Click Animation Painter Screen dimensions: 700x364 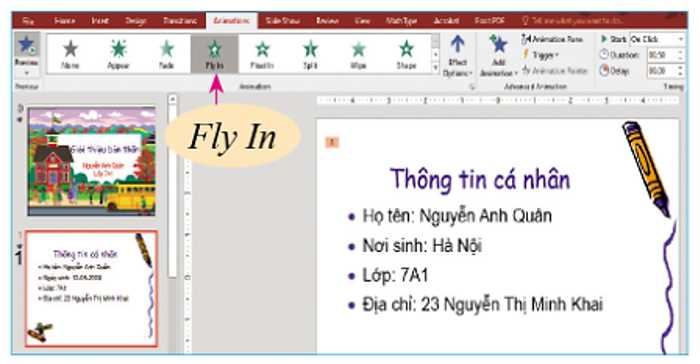pyautogui.click(x=555, y=71)
